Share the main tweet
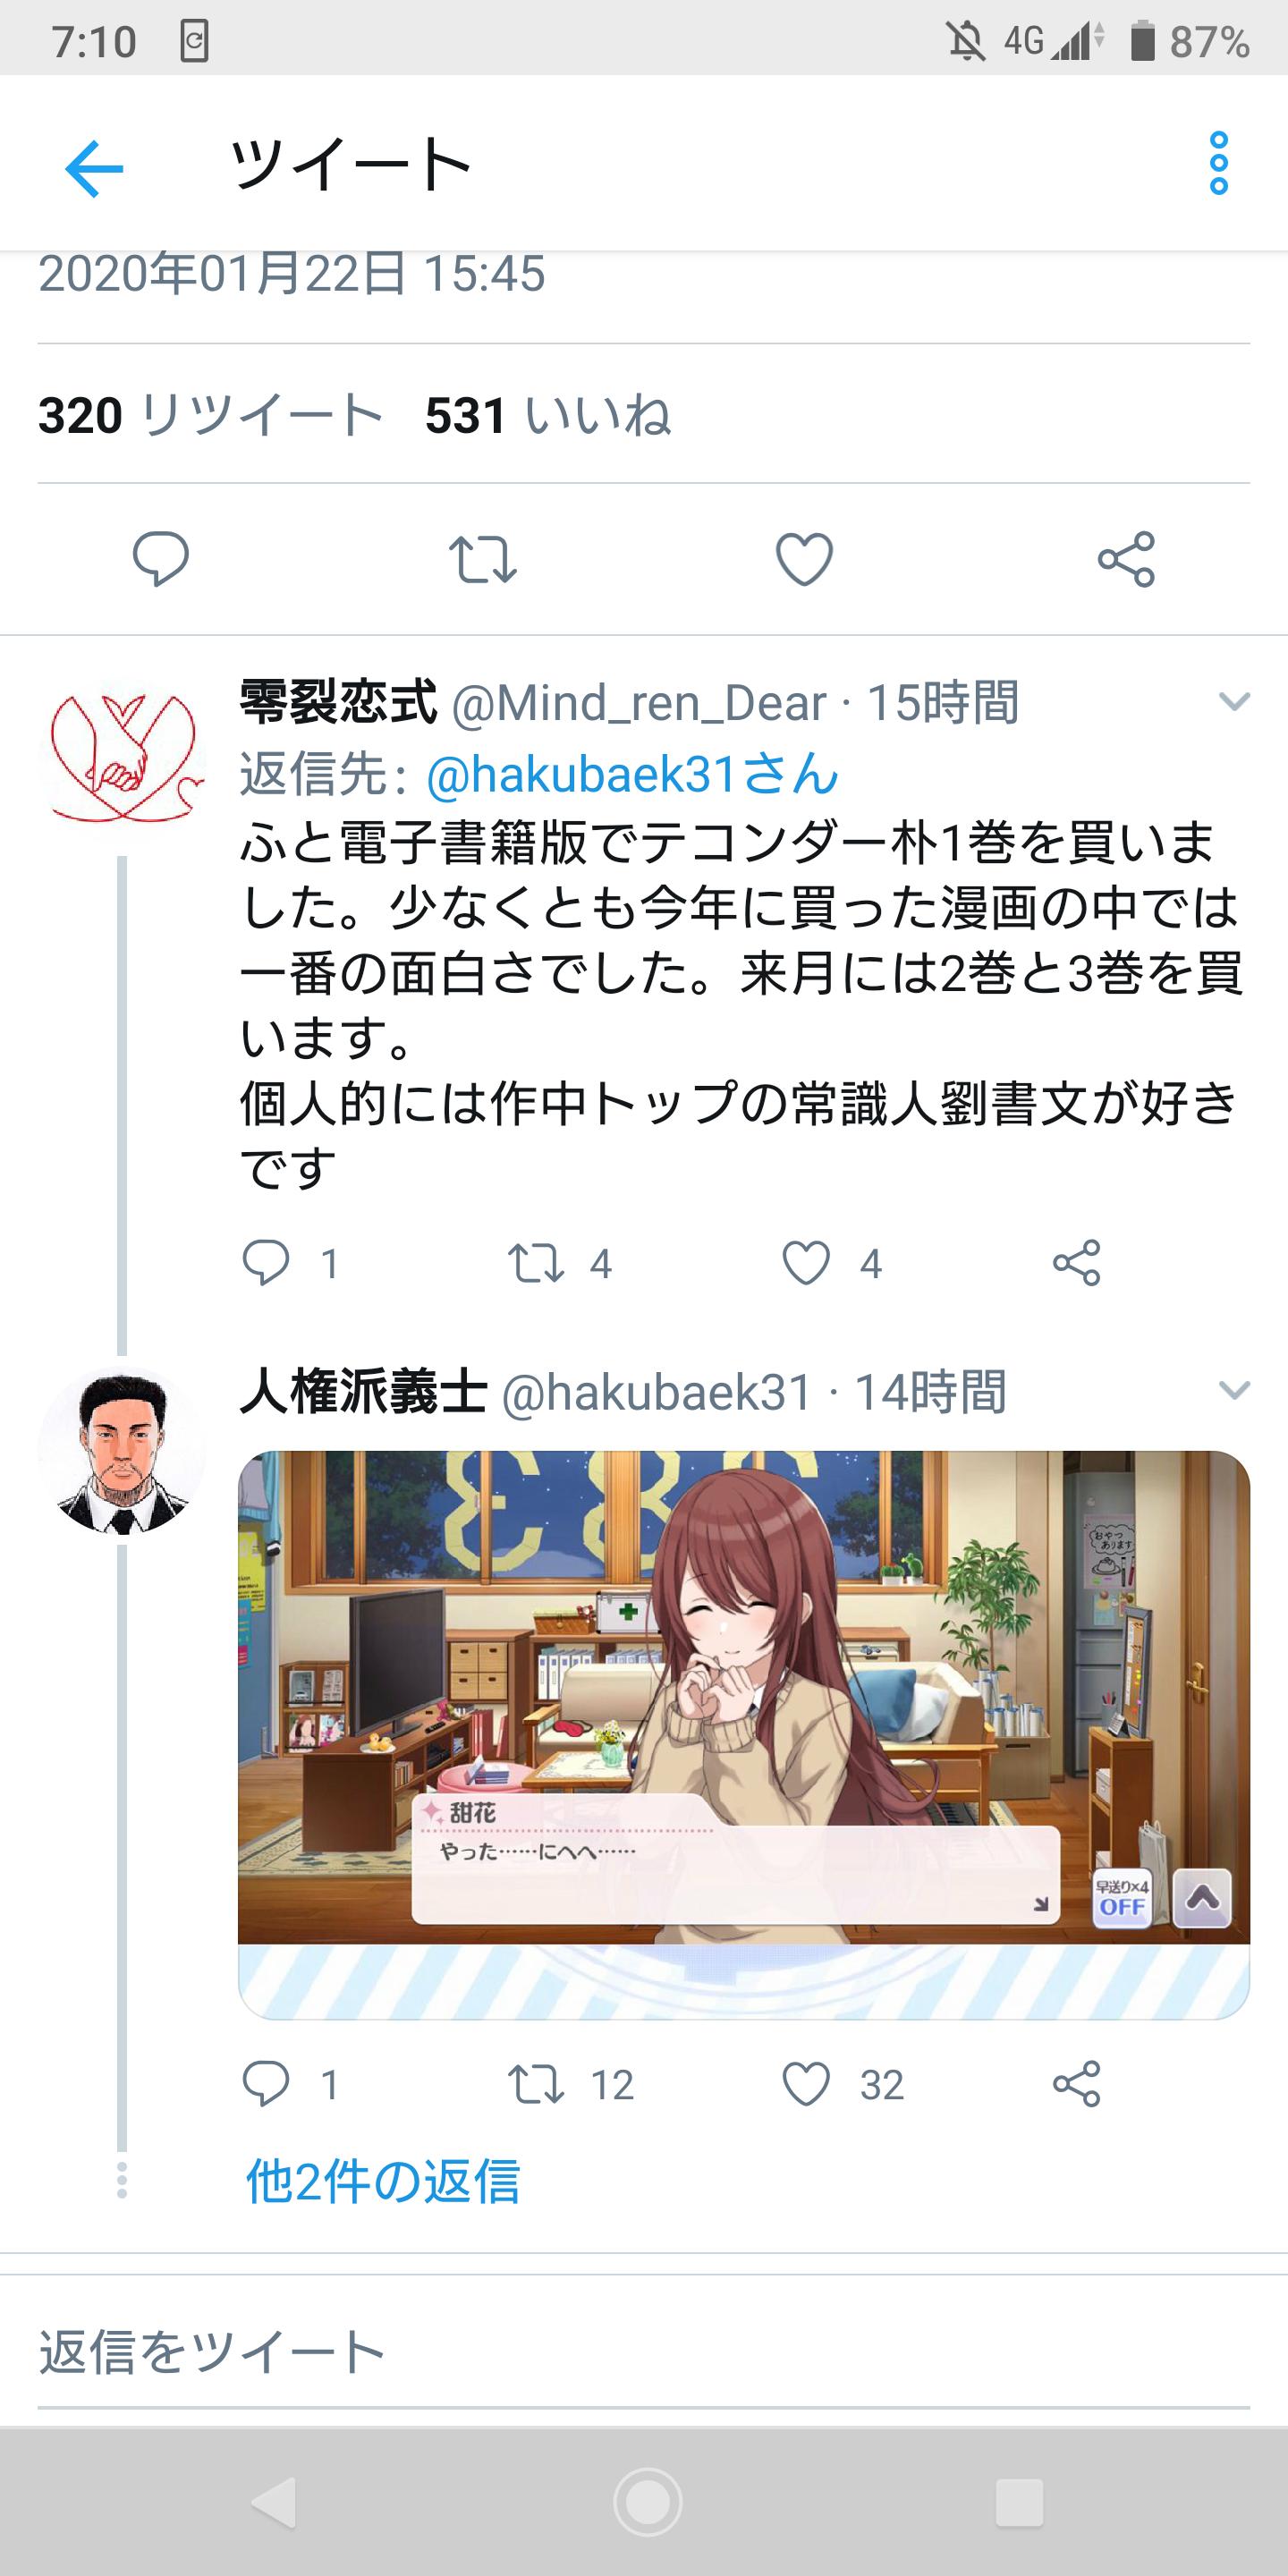Viewport: 1288px width, 2576px height. (1126, 559)
